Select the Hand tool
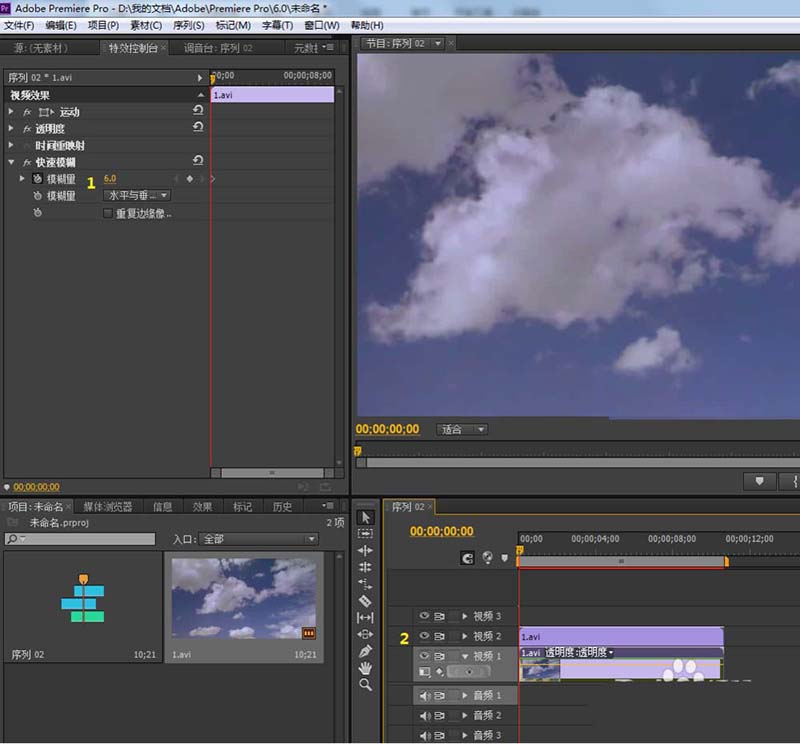This screenshot has height=744, width=800. point(365,668)
